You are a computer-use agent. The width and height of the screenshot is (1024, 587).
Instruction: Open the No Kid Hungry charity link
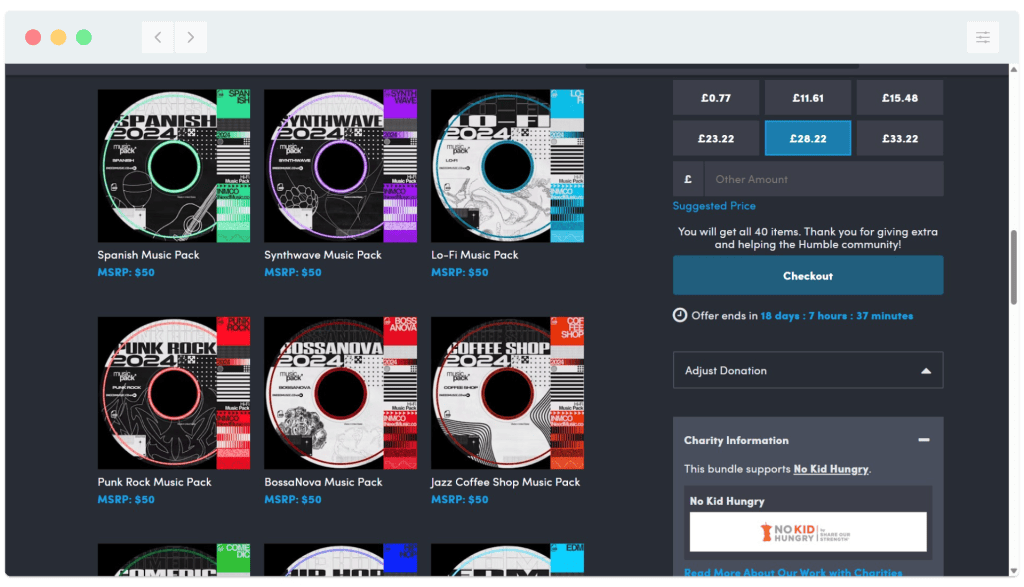coord(832,467)
